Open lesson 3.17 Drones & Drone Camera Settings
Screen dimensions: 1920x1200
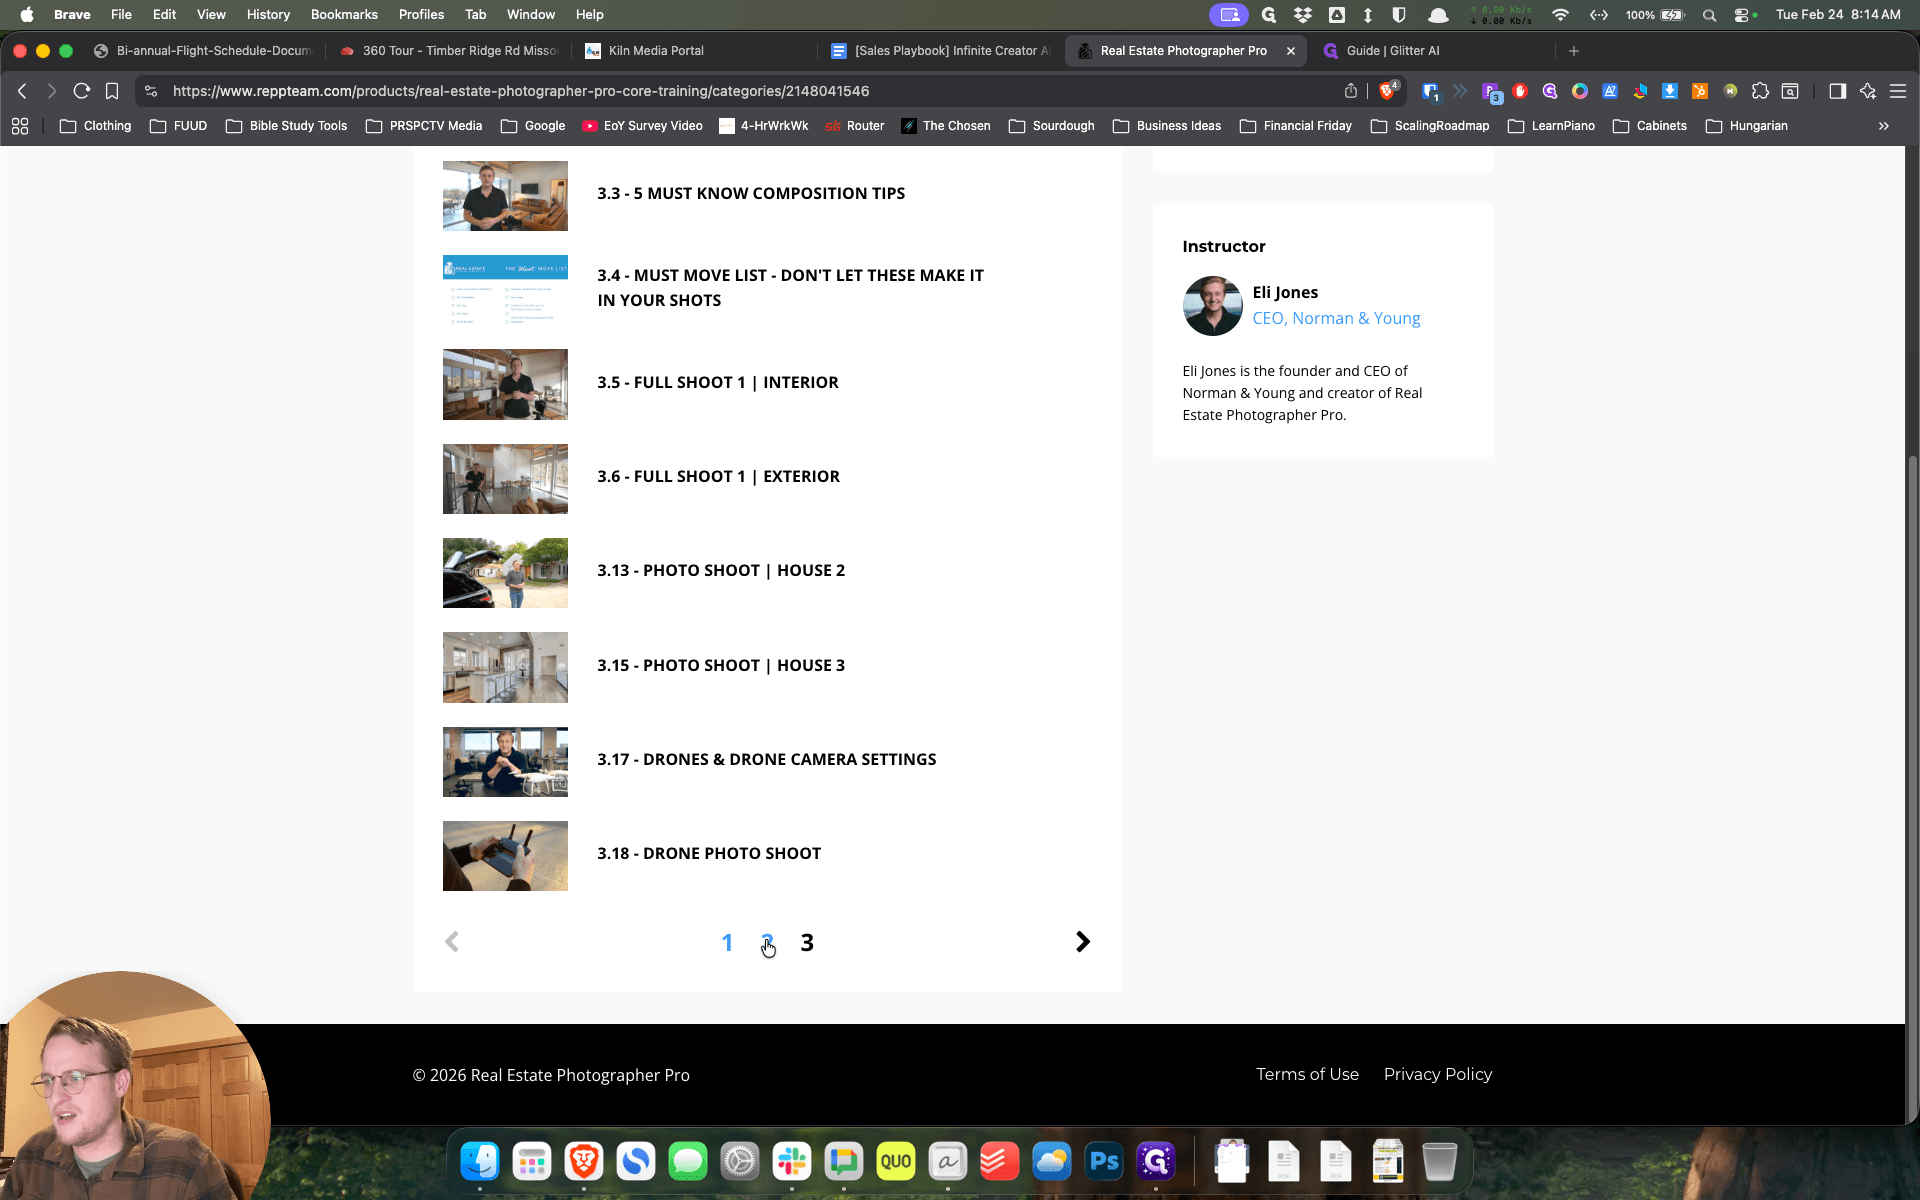pyautogui.click(x=767, y=760)
